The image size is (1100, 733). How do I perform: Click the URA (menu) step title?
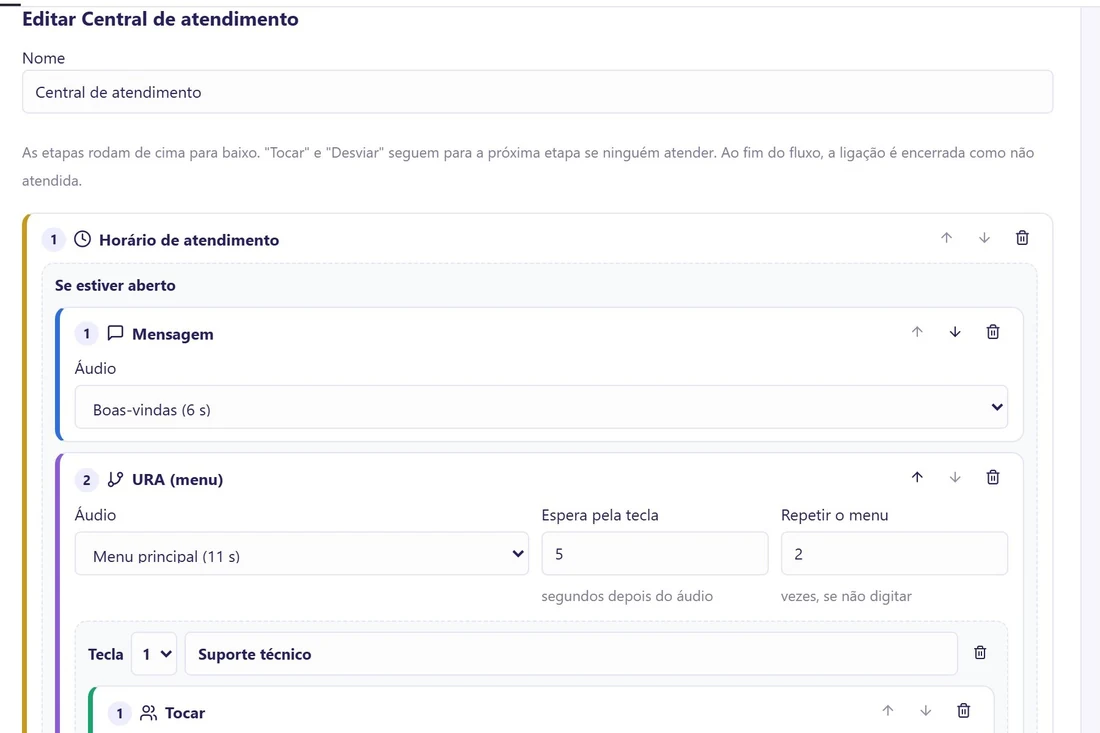177,480
